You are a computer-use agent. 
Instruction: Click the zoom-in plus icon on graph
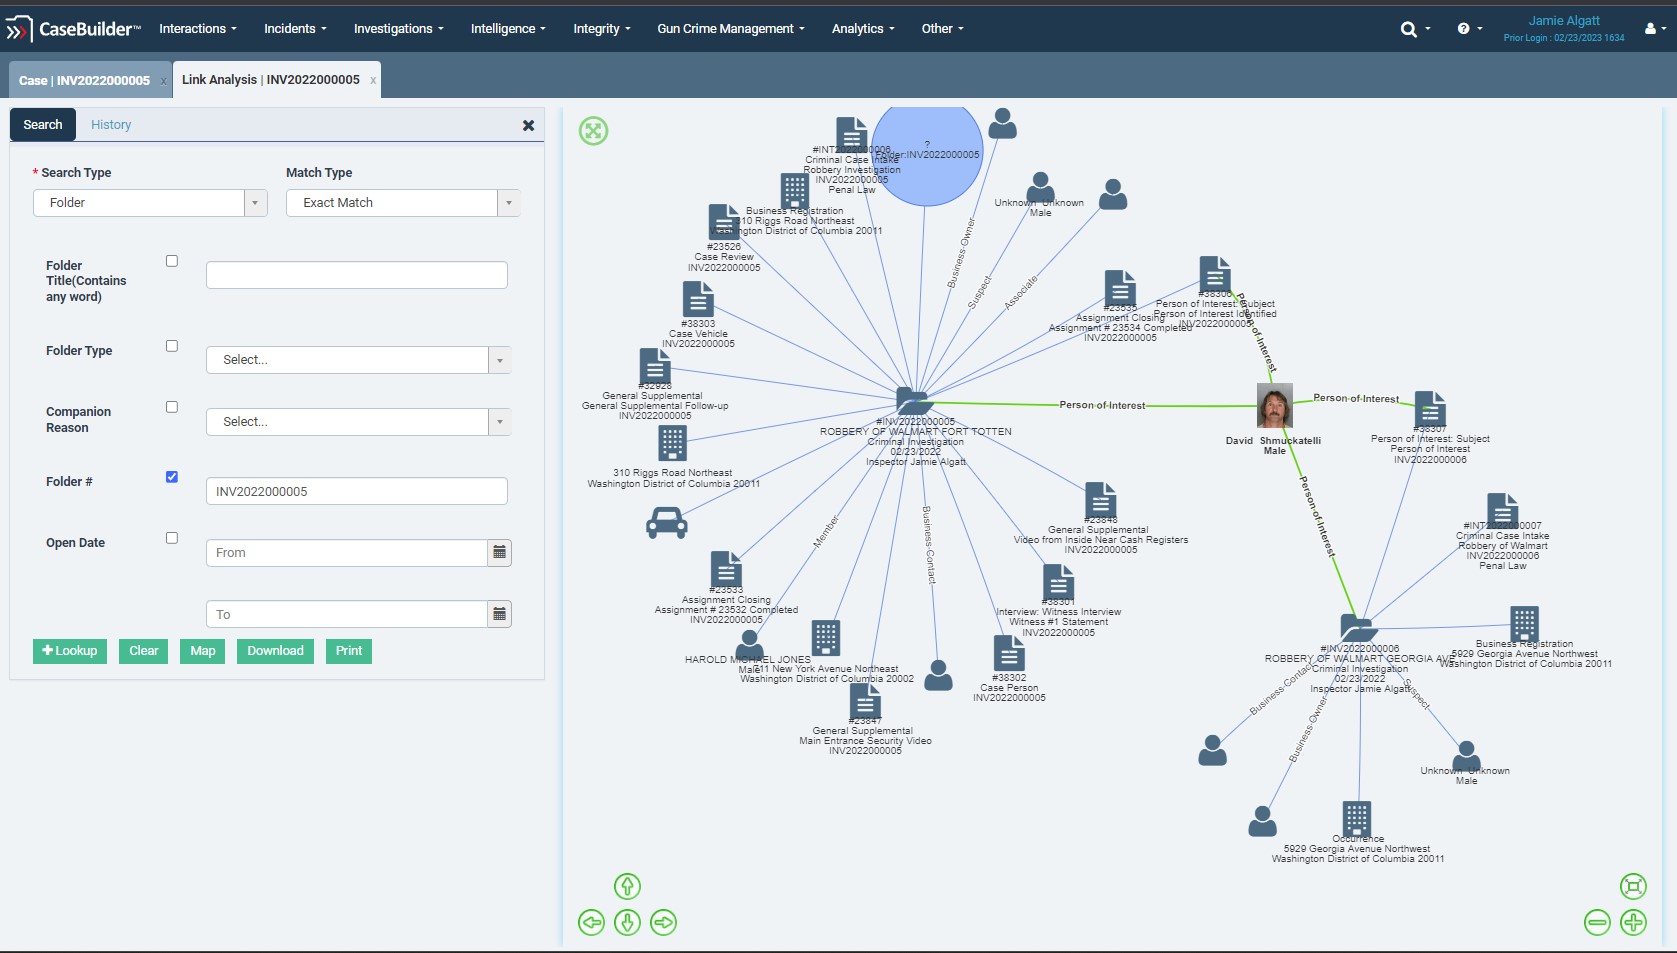pos(1633,922)
